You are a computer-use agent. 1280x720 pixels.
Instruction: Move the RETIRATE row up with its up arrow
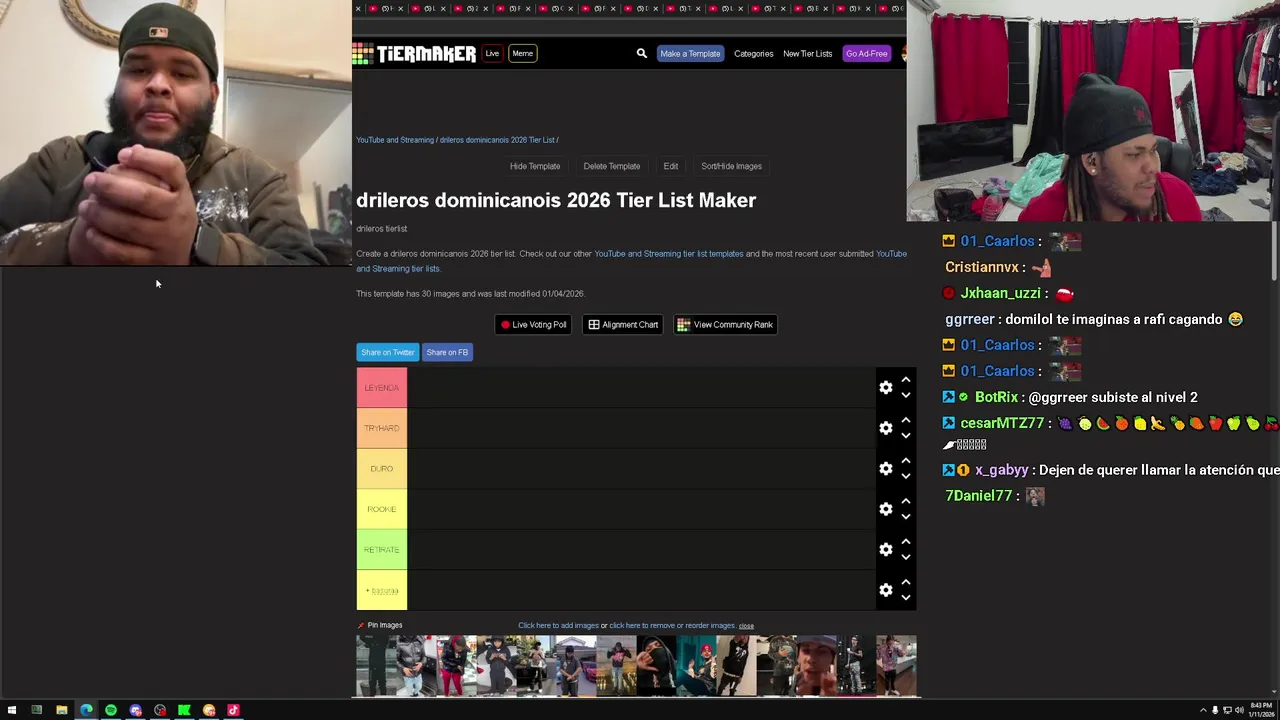905,542
